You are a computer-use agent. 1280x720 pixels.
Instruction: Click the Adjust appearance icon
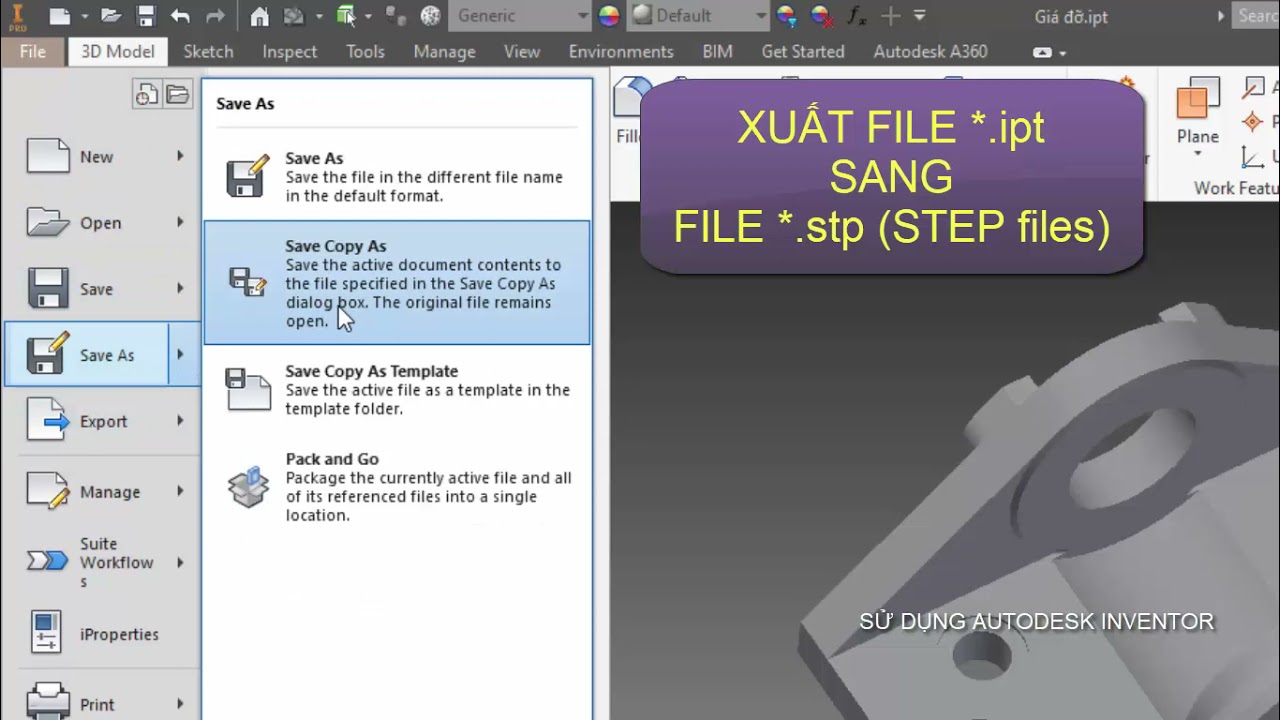(786, 16)
